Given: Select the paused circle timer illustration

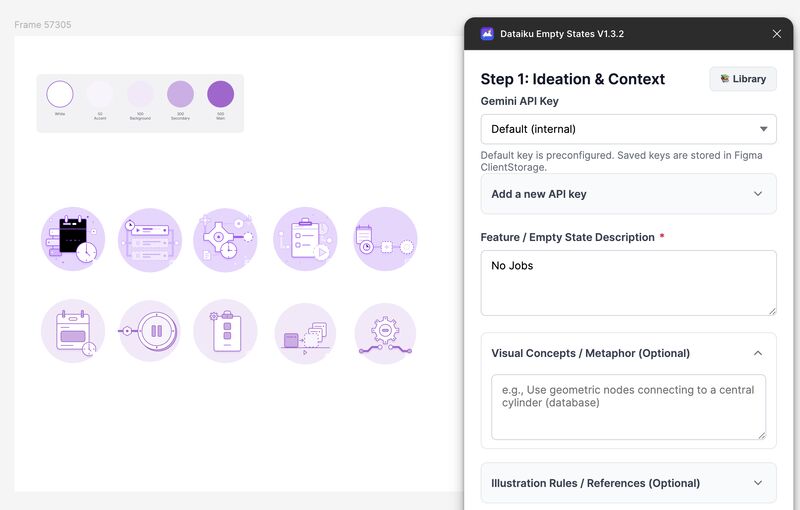Looking at the screenshot, I should tap(150, 330).
